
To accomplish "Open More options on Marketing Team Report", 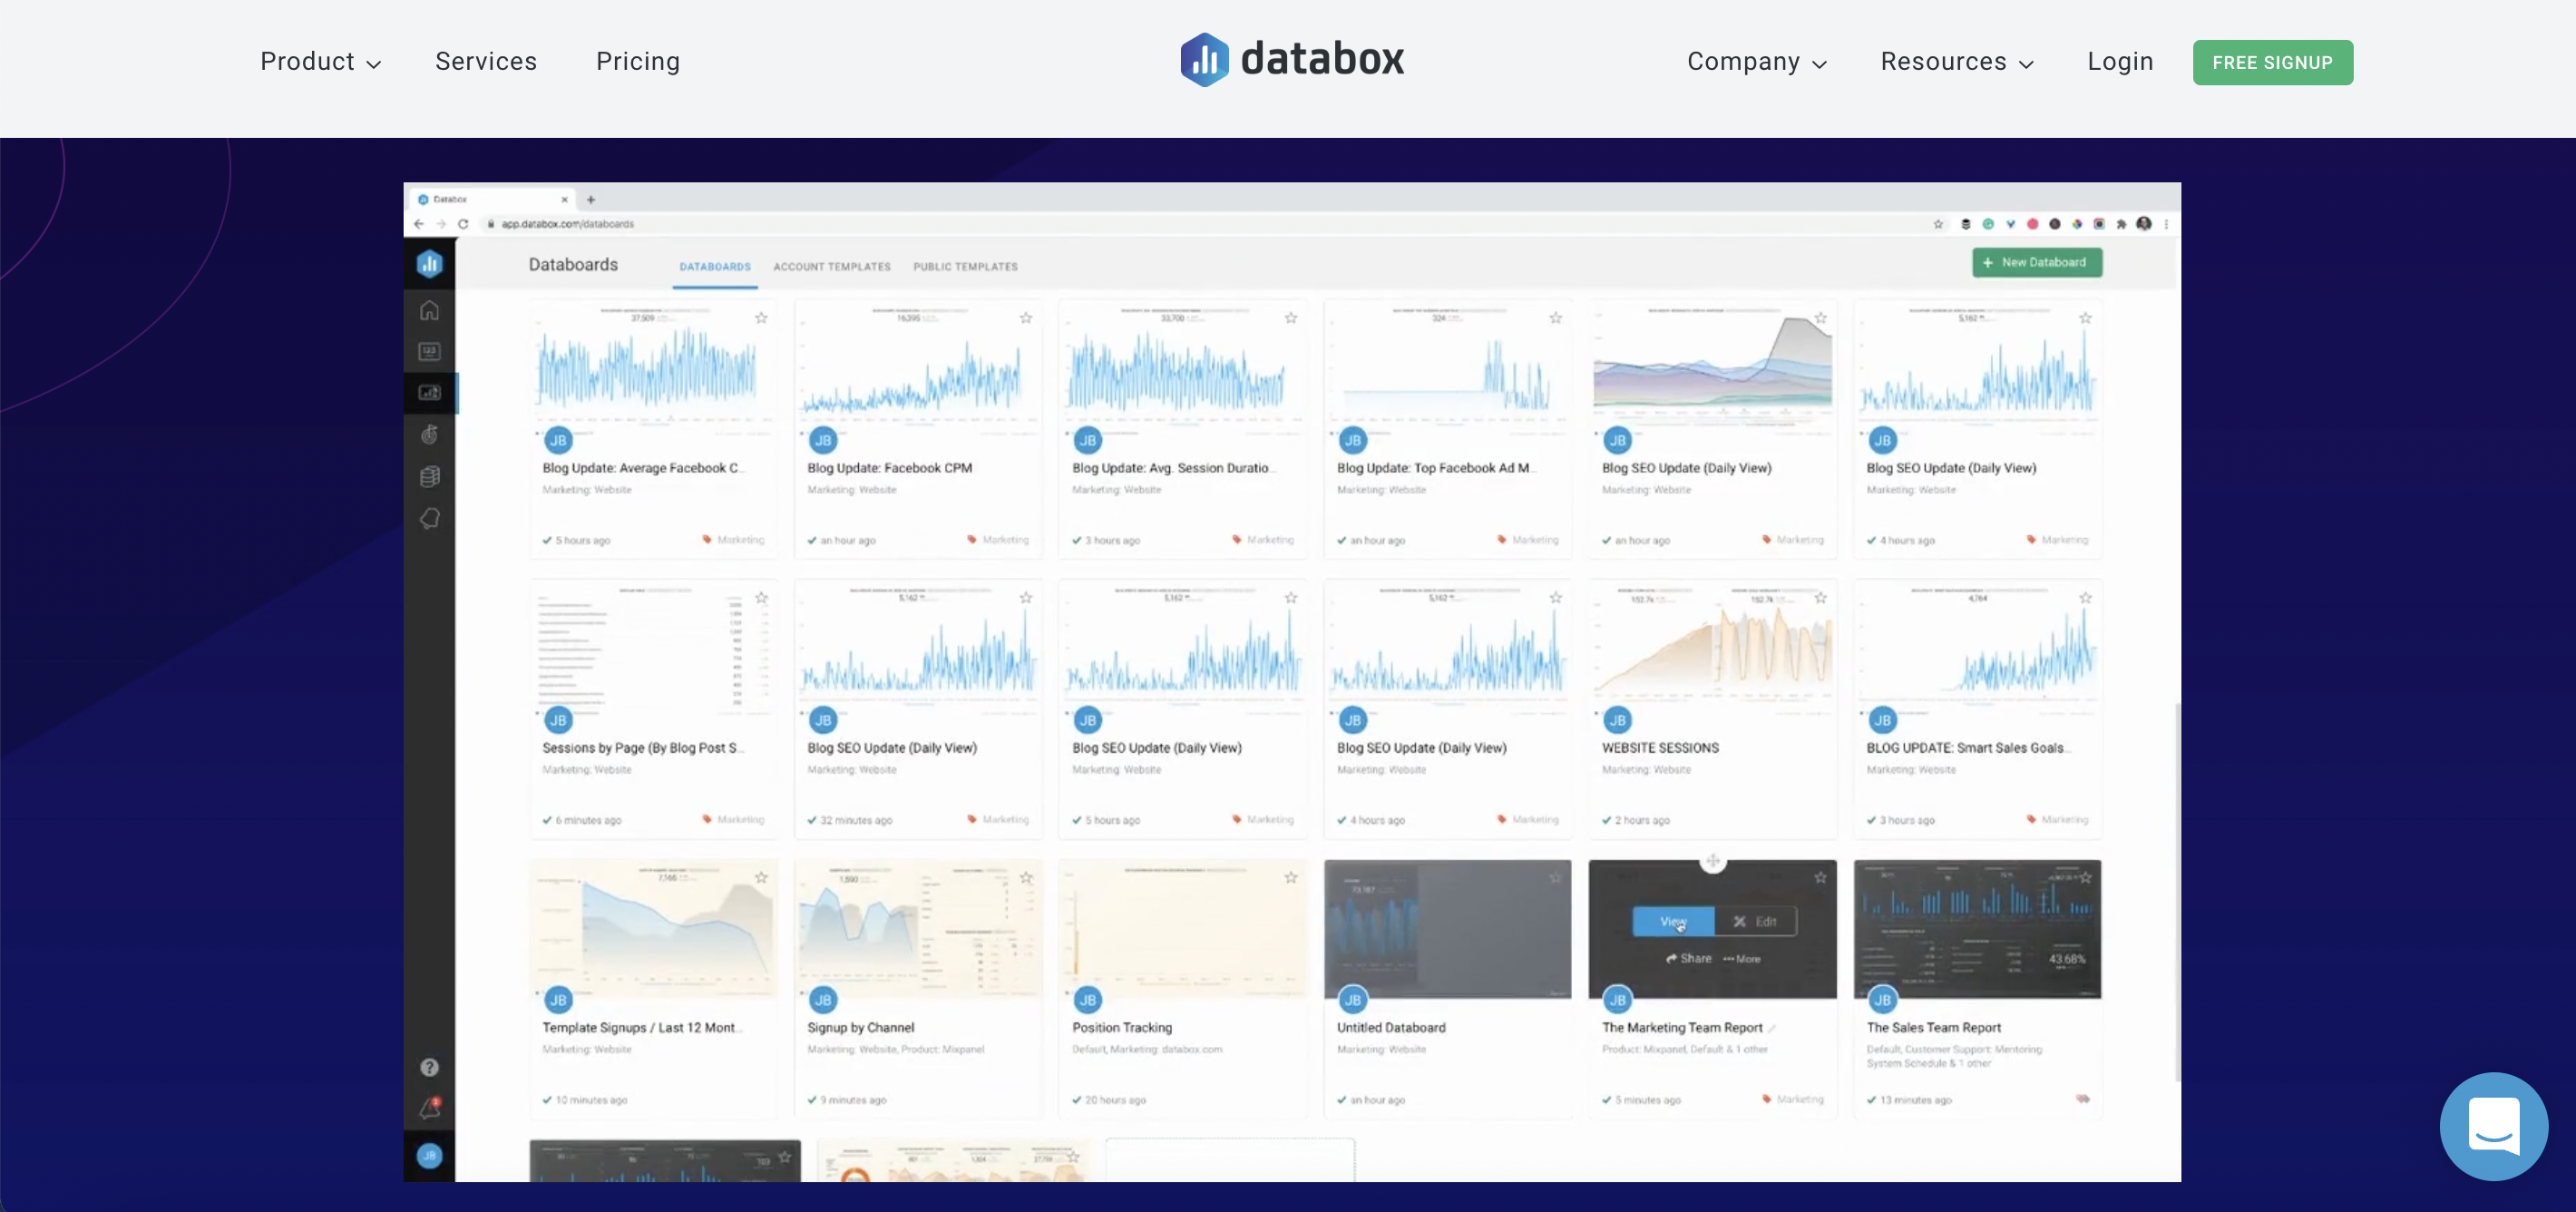I will (x=1741, y=959).
